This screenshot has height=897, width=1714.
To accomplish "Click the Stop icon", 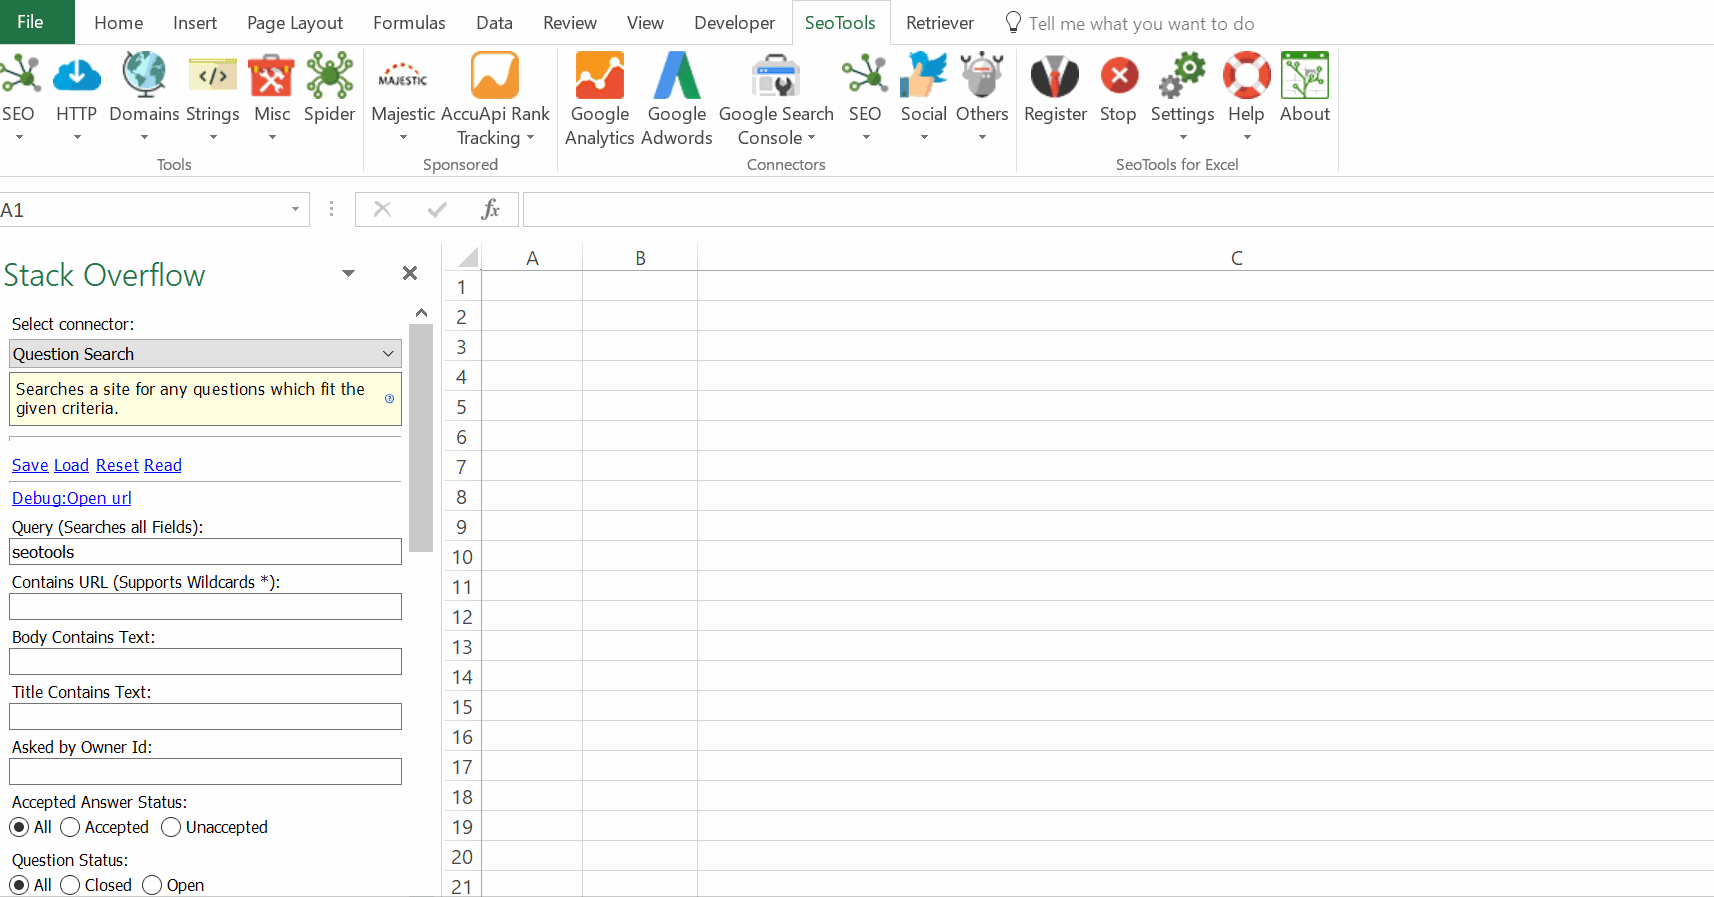I will tap(1119, 76).
